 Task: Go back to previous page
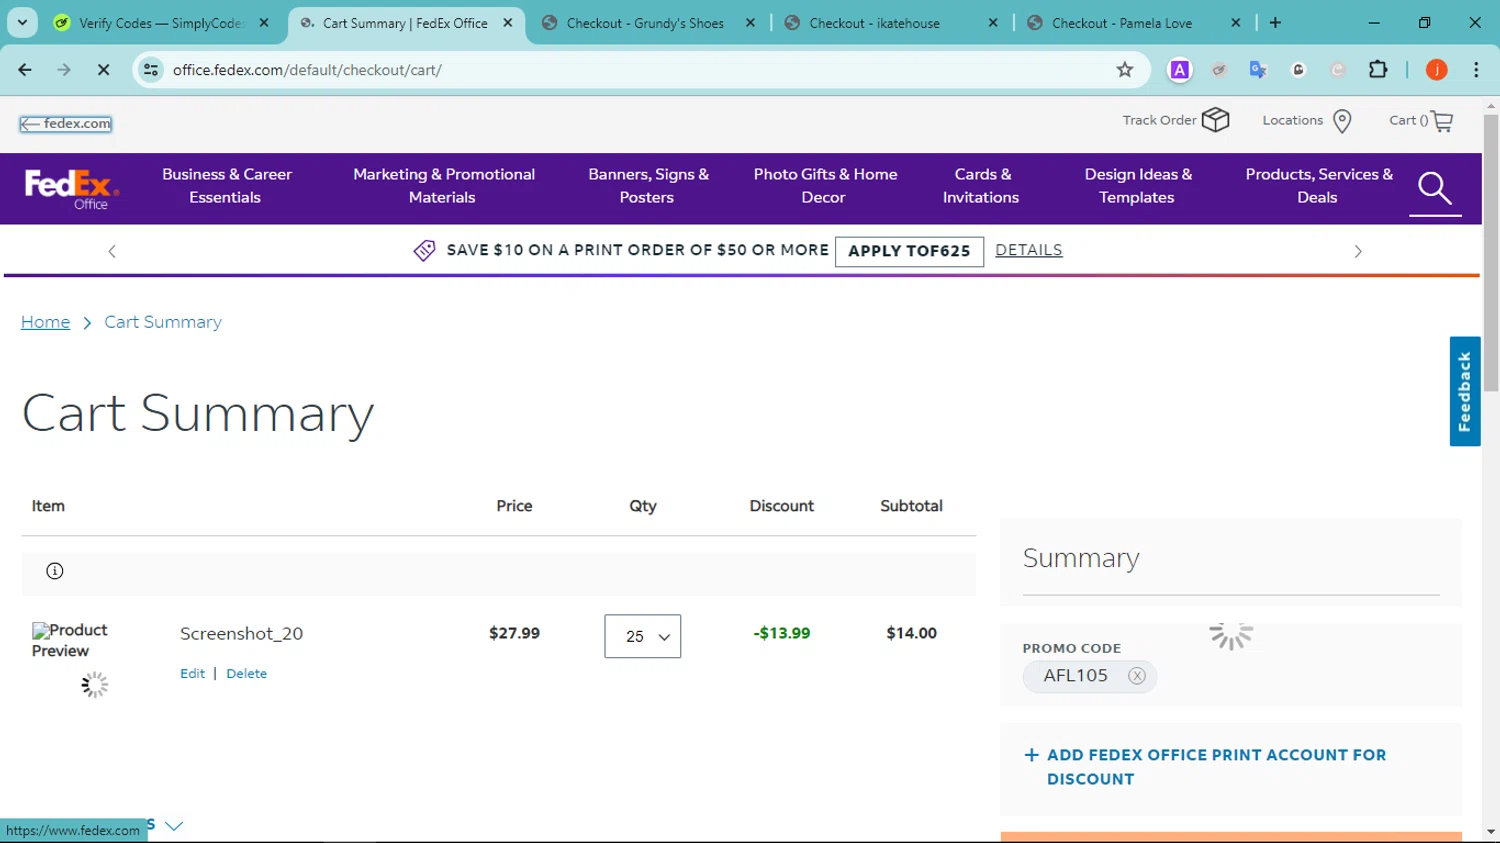click(25, 70)
